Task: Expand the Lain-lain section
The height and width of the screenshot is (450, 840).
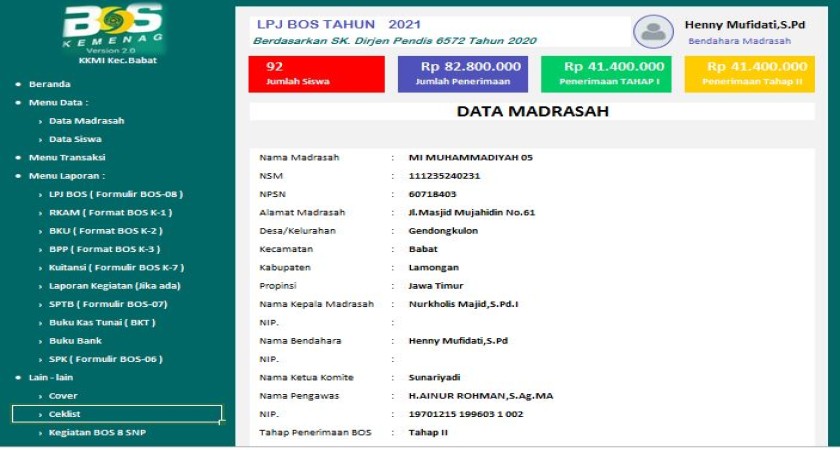Action: (x=51, y=377)
